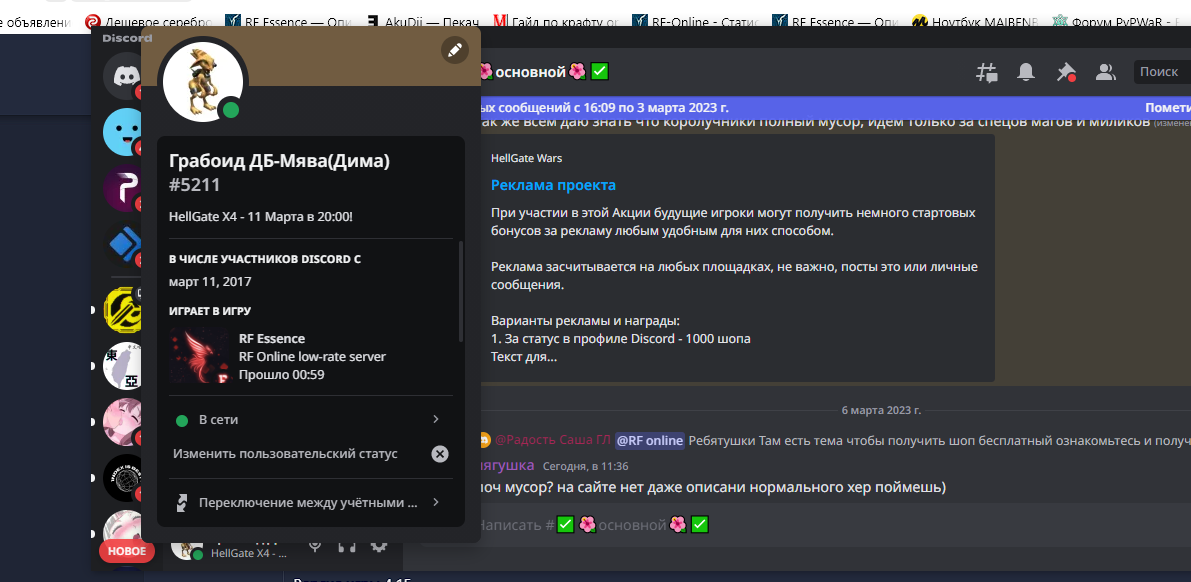Click the profile avatar in popup
This screenshot has width=1191, height=582.
203,81
